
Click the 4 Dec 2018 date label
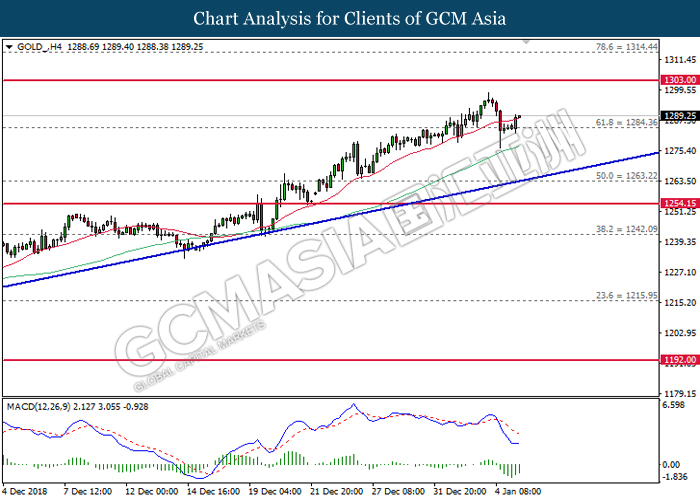25,492
